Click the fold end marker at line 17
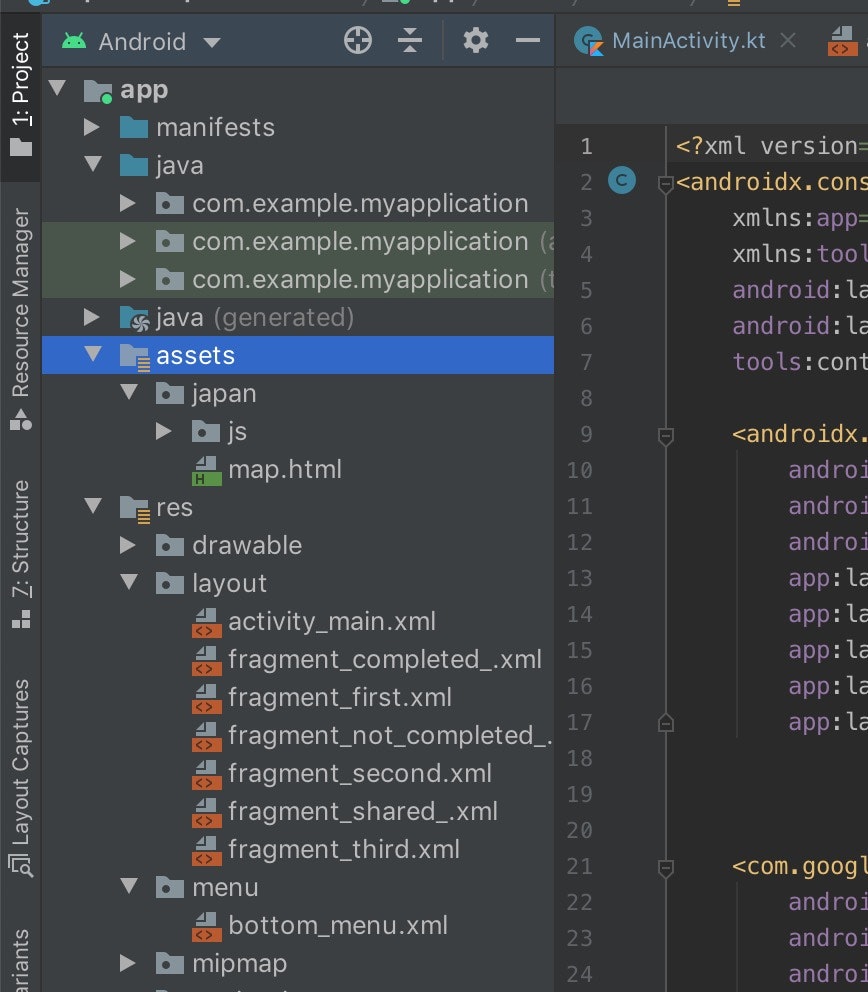This screenshot has width=868, height=992. click(x=666, y=722)
